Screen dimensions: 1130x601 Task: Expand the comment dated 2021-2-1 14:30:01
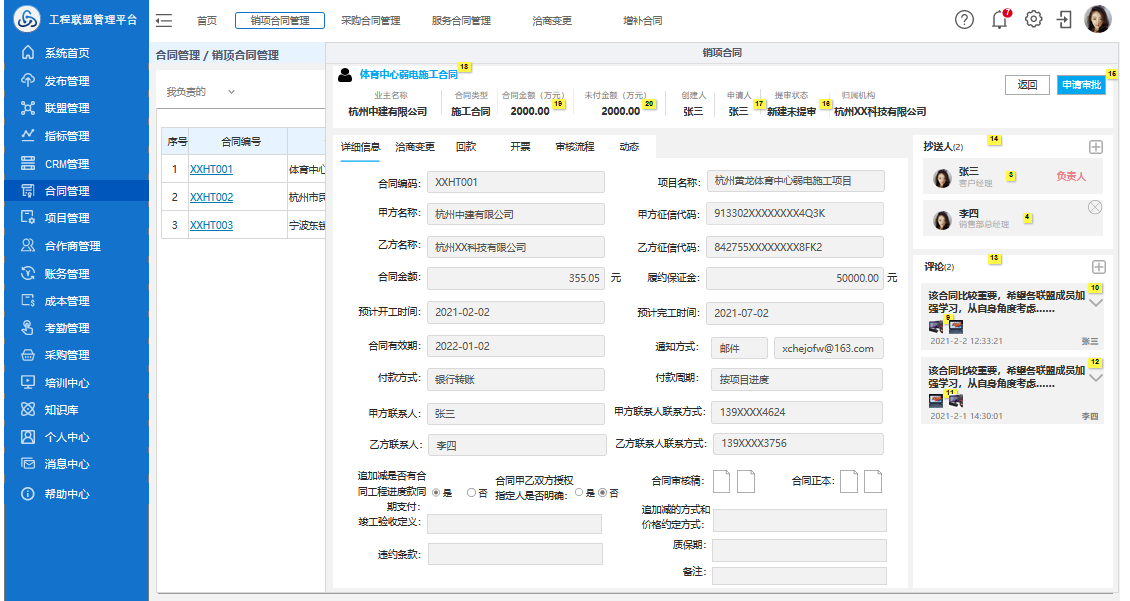(x=1095, y=378)
